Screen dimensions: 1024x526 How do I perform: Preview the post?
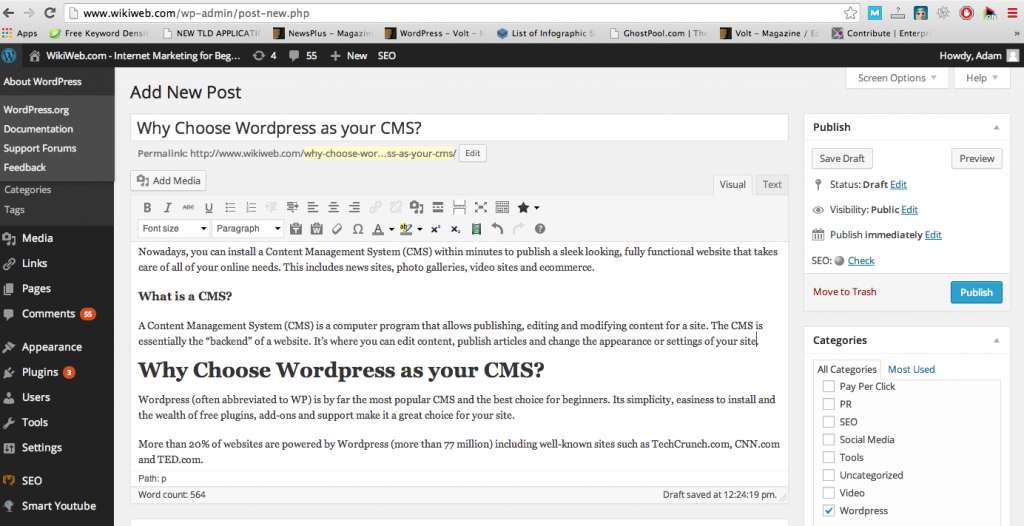(x=976, y=158)
